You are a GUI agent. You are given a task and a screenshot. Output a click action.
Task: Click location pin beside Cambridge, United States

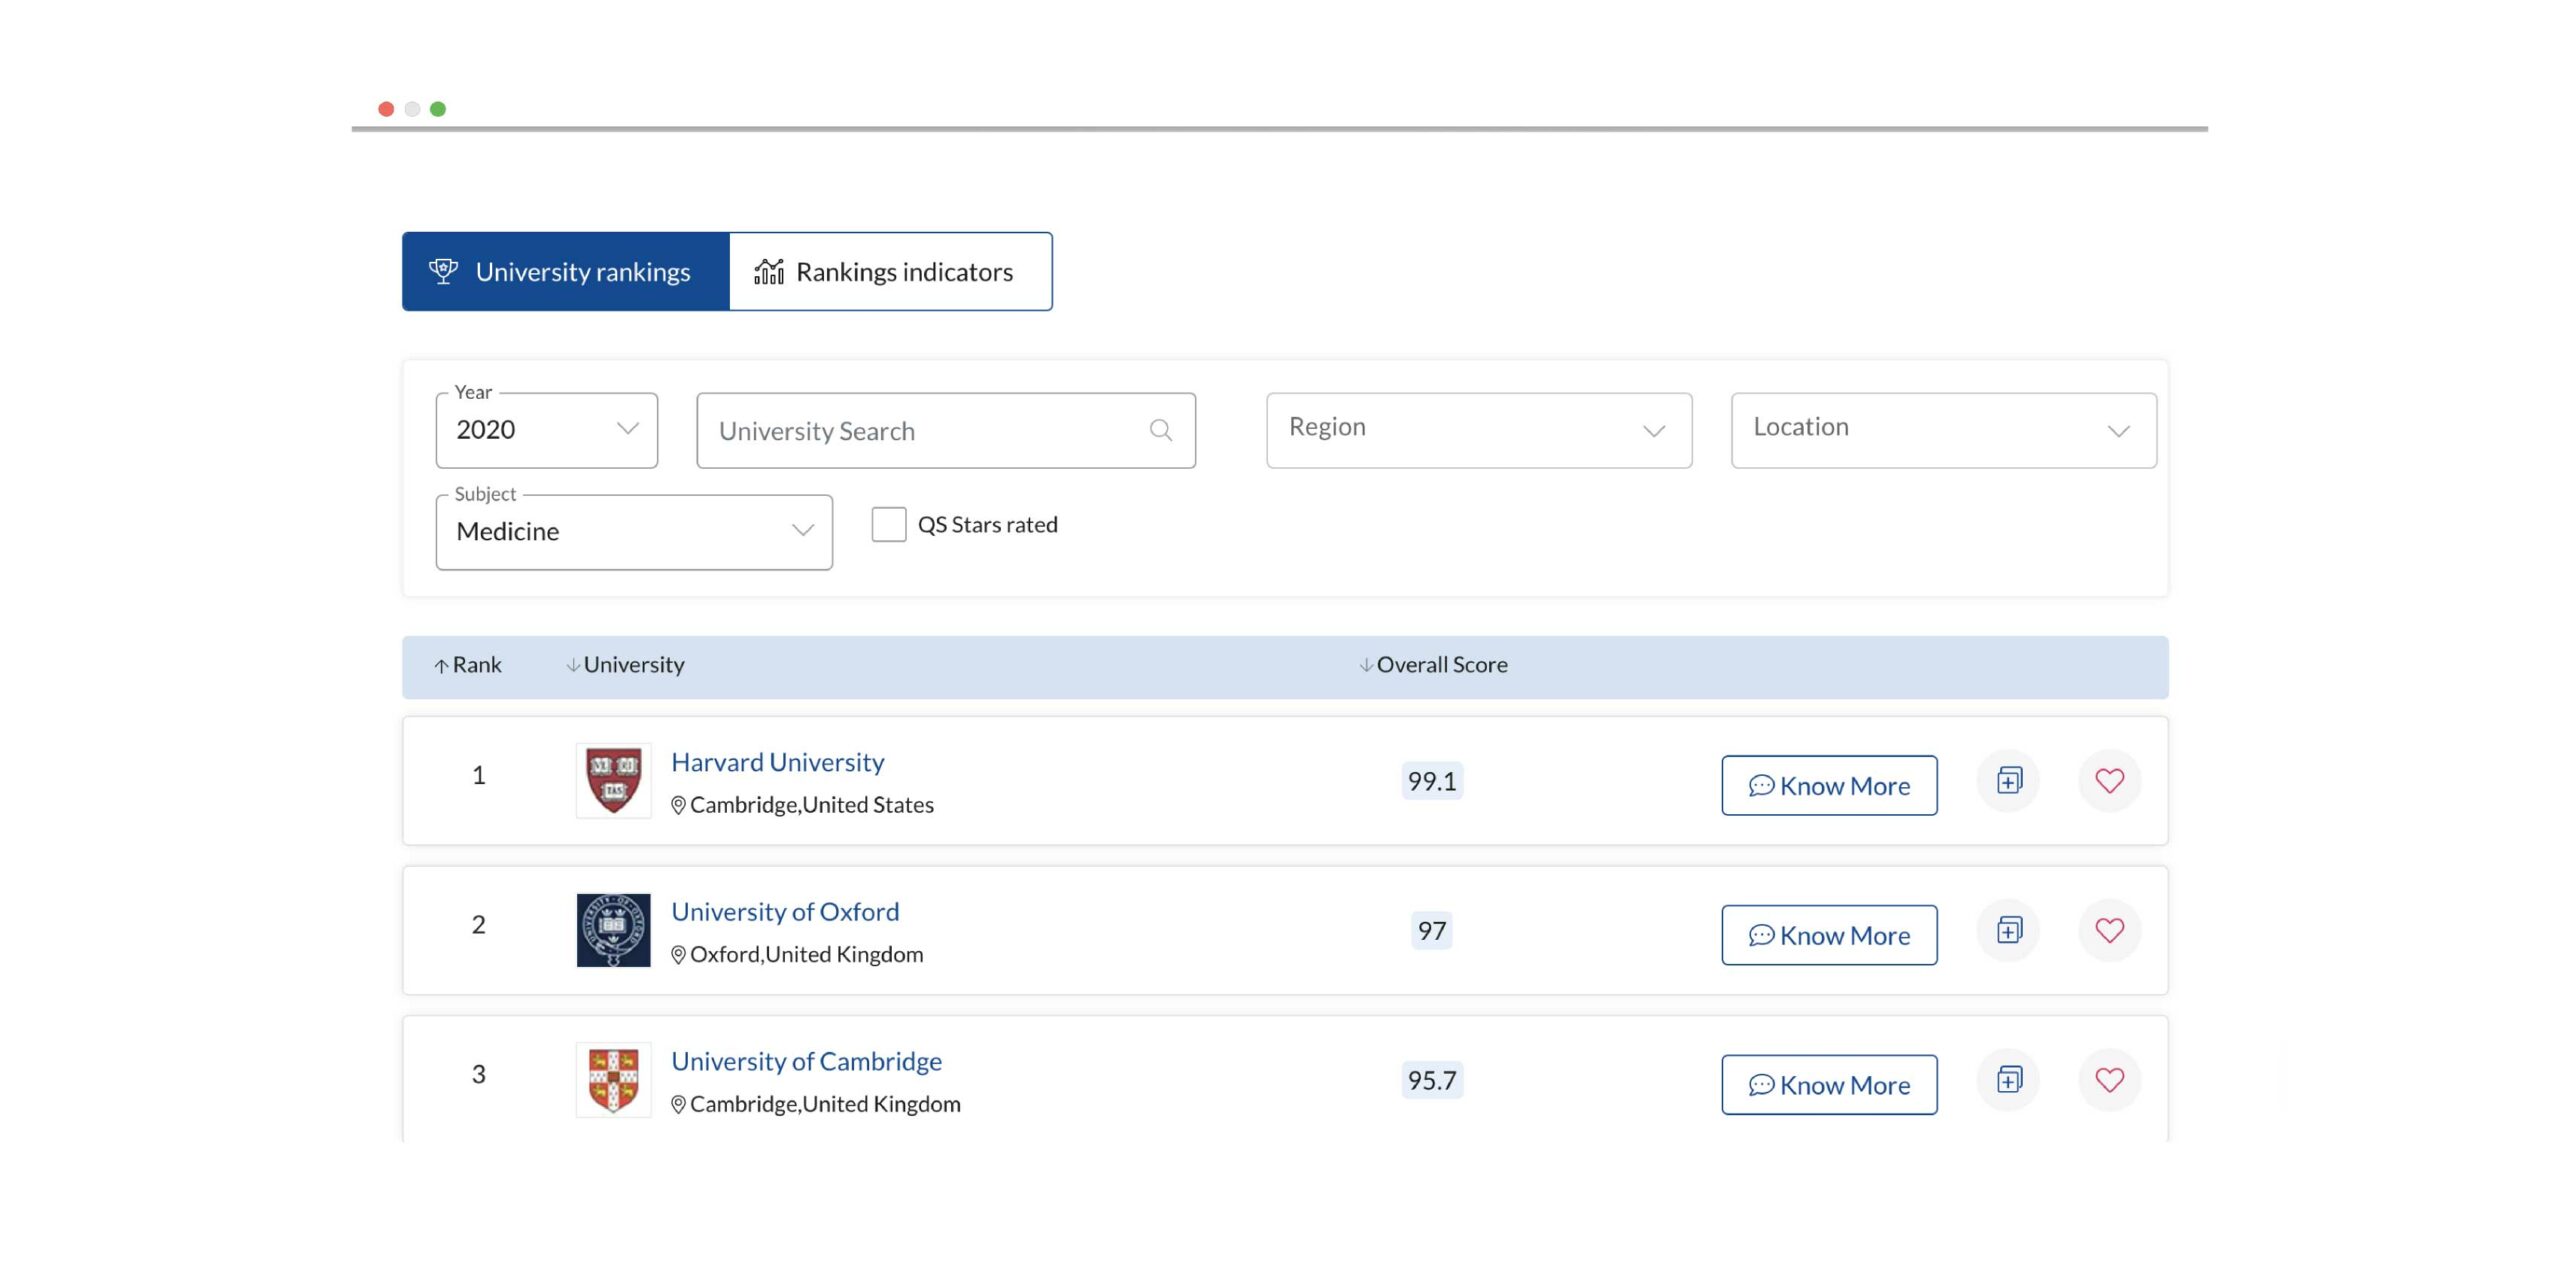[x=678, y=805]
